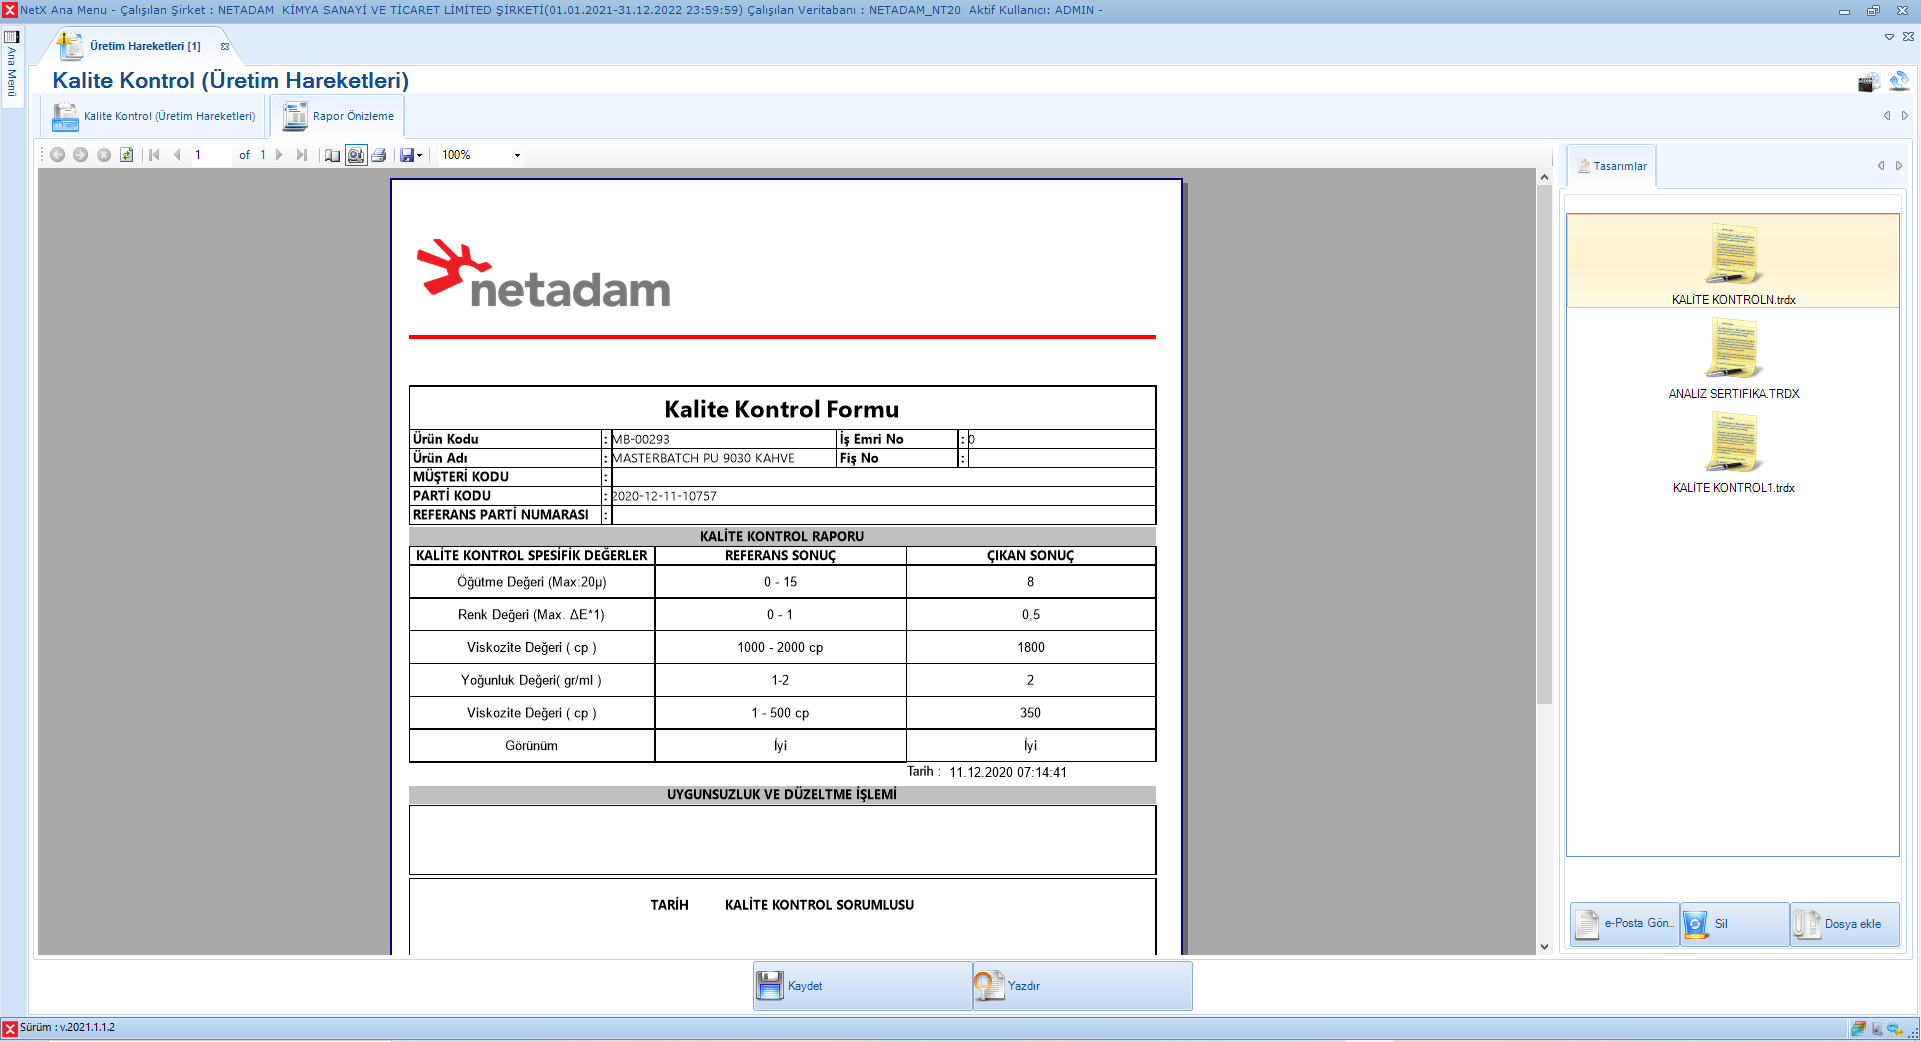Switch to the Kalite Kontrol (Üretim Hareketleri) tab
The height and width of the screenshot is (1042, 1921).
pyautogui.click(x=155, y=116)
